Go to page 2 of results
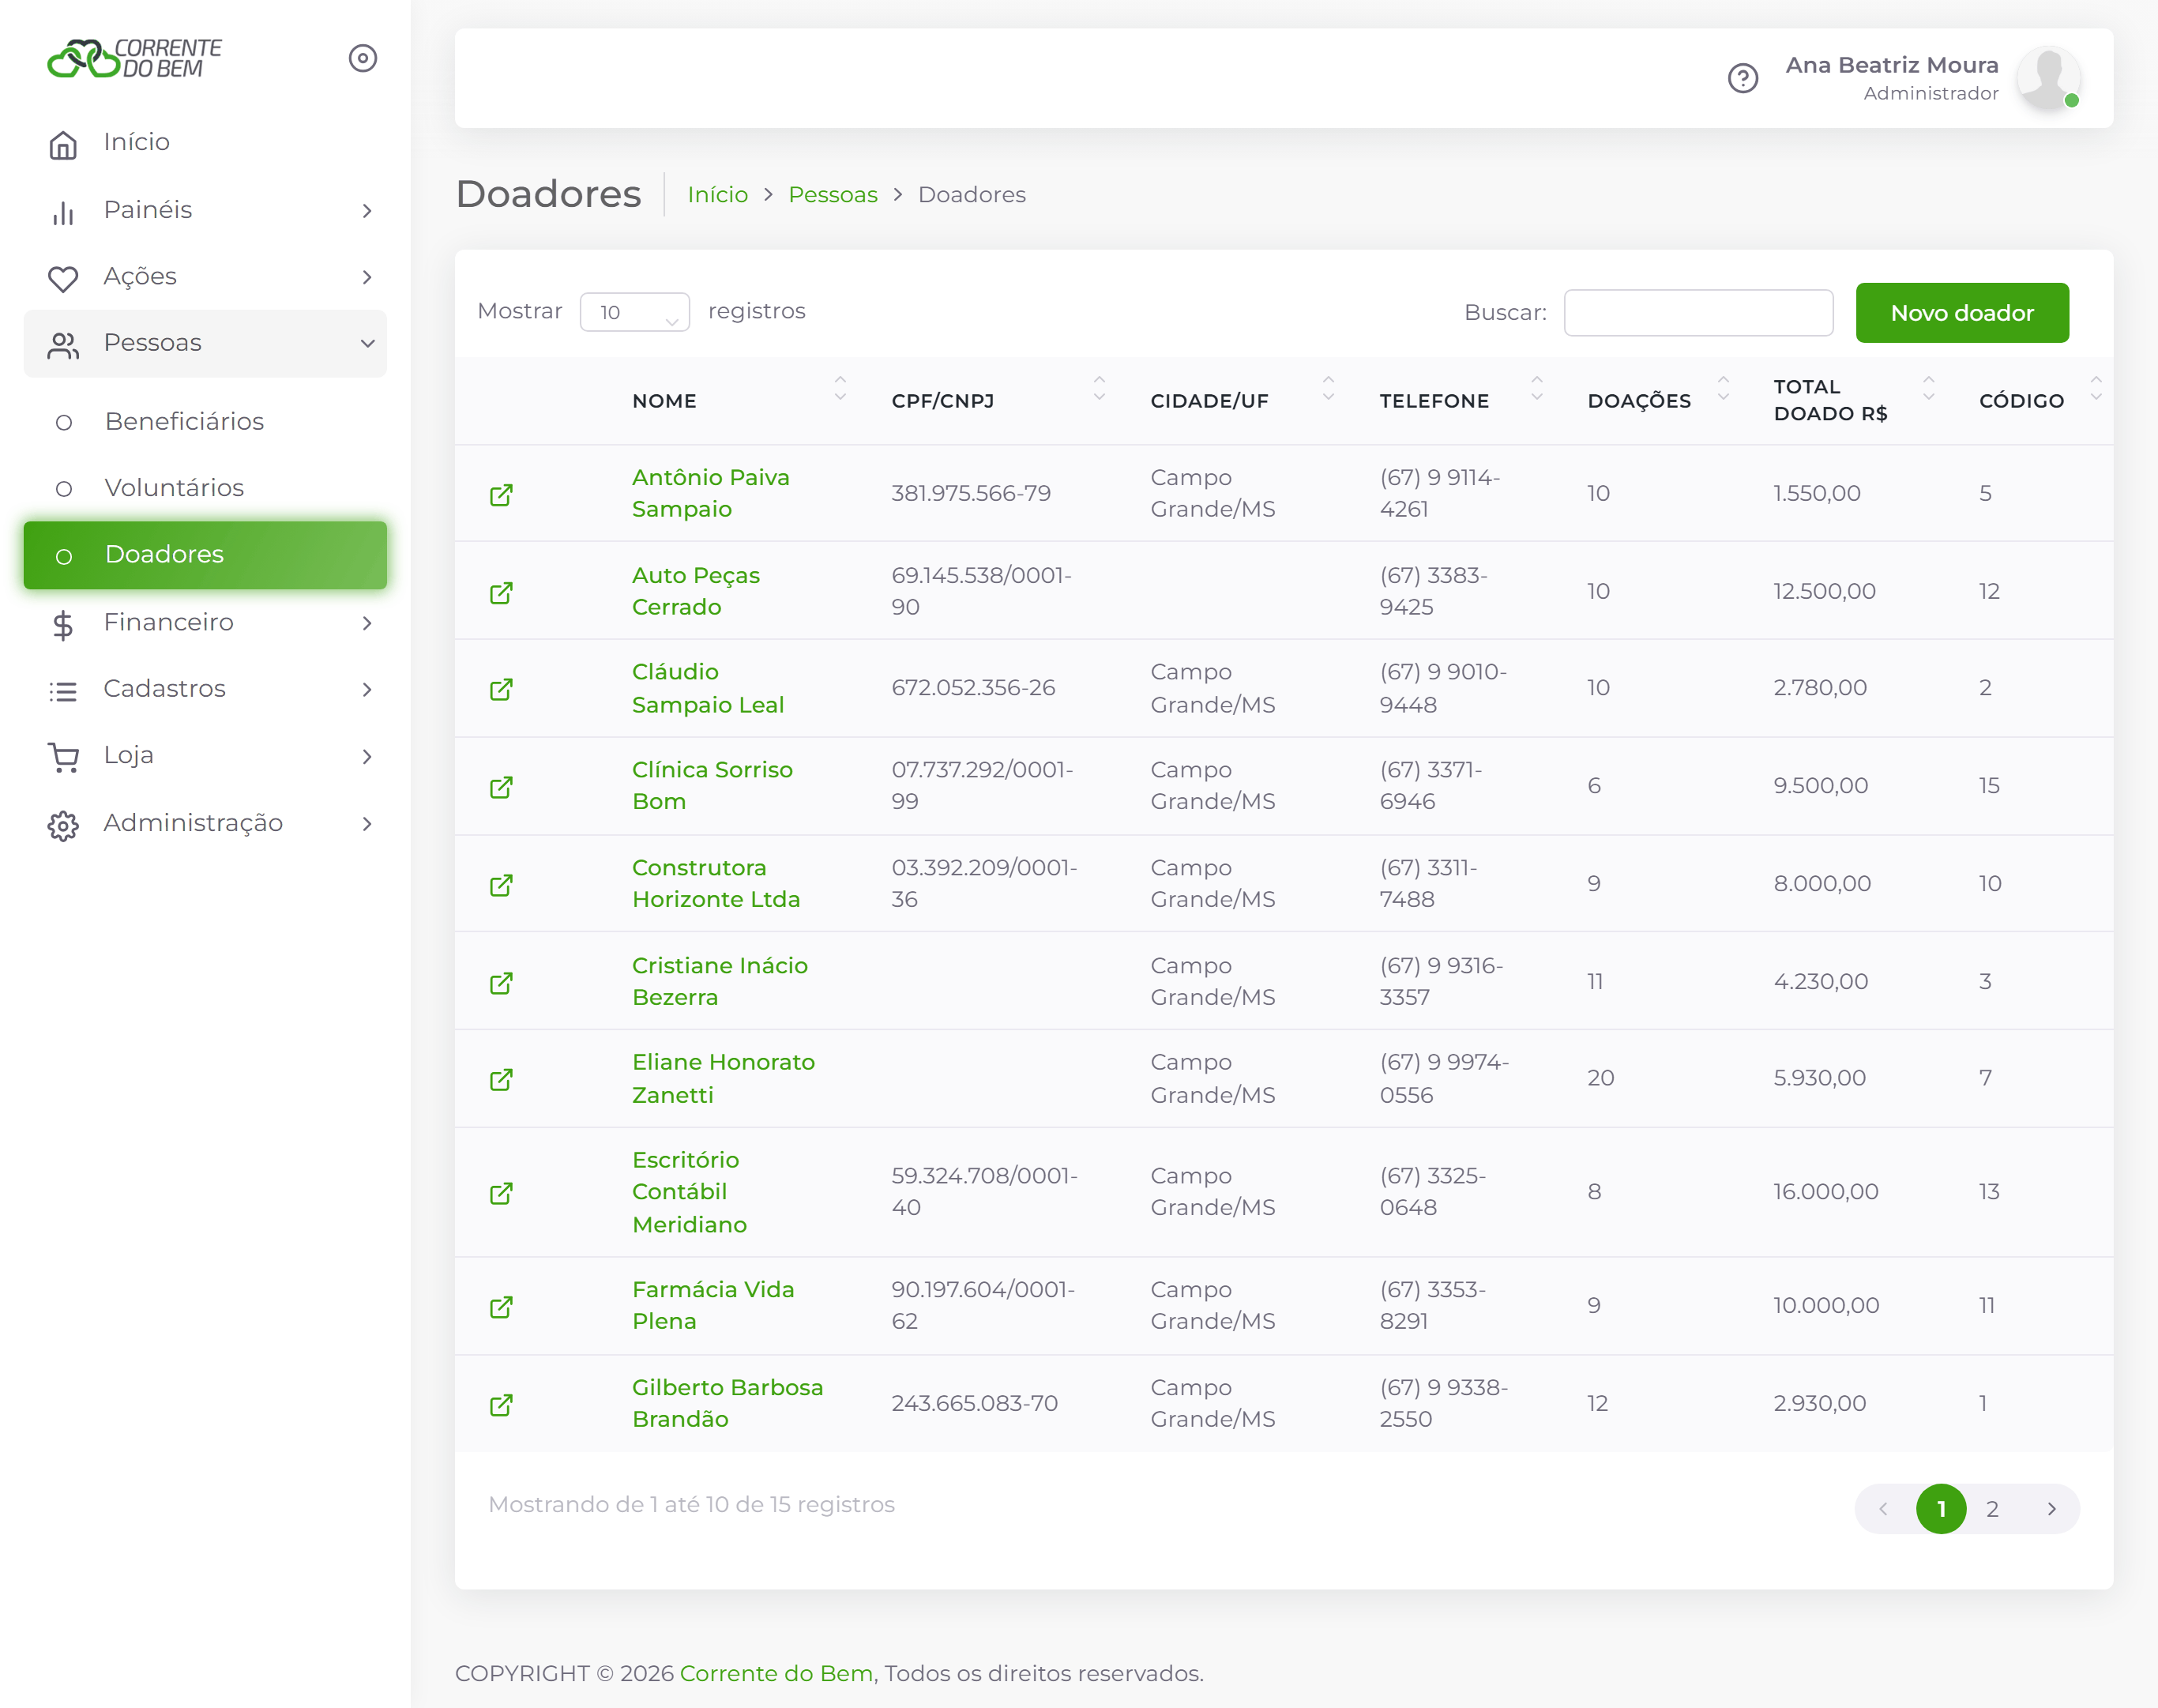The height and width of the screenshot is (1708, 2158). (x=1992, y=1509)
